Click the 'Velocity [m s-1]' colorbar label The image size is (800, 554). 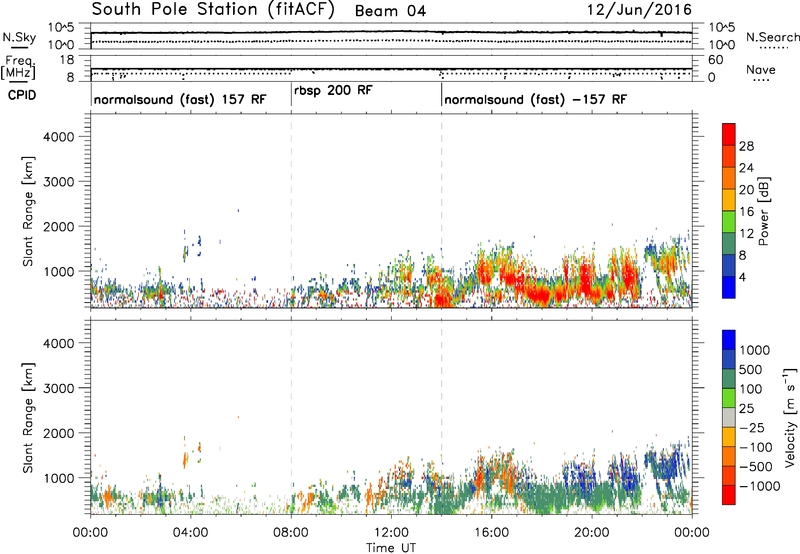click(790, 417)
